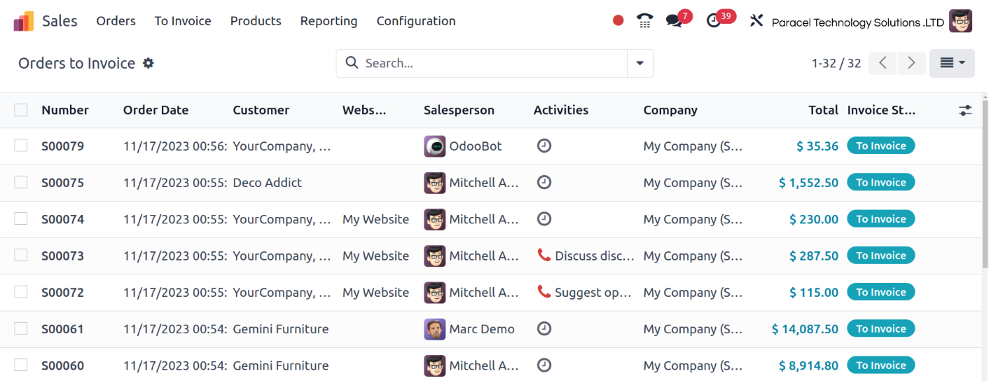Click company name Paracel Technology Solutions .LTD
The image size is (989, 383).
858,22
